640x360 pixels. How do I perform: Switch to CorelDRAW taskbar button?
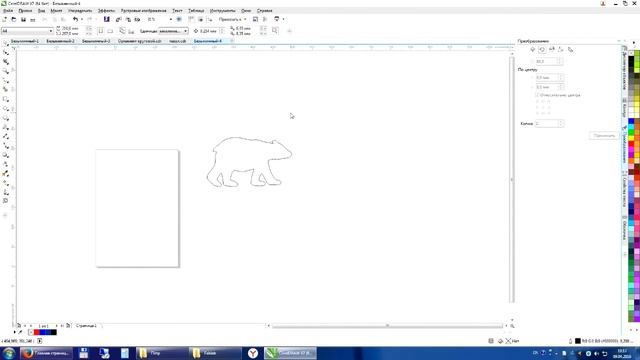tap(290, 353)
